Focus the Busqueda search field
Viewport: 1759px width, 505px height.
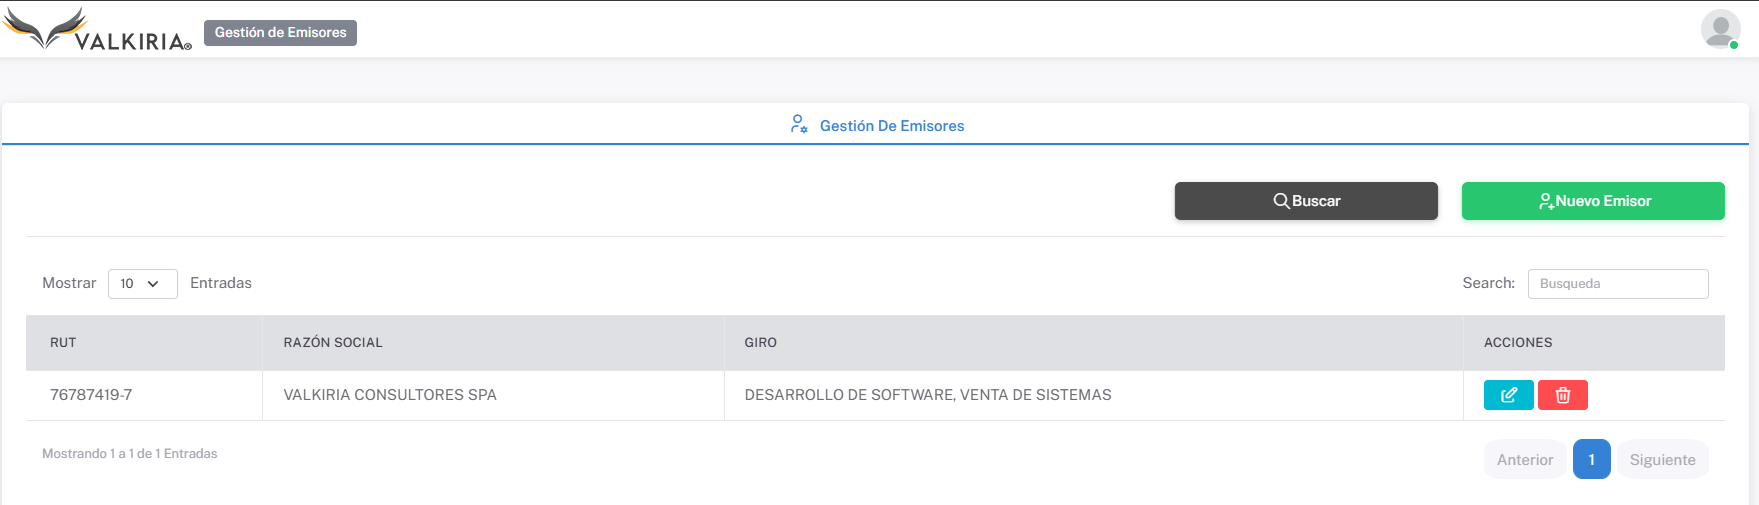(1617, 284)
